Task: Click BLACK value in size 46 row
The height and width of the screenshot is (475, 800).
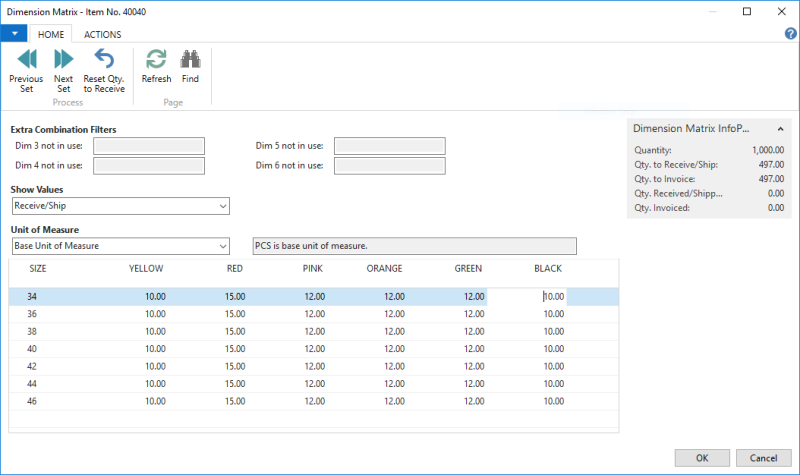Action: pyautogui.click(x=554, y=402)
